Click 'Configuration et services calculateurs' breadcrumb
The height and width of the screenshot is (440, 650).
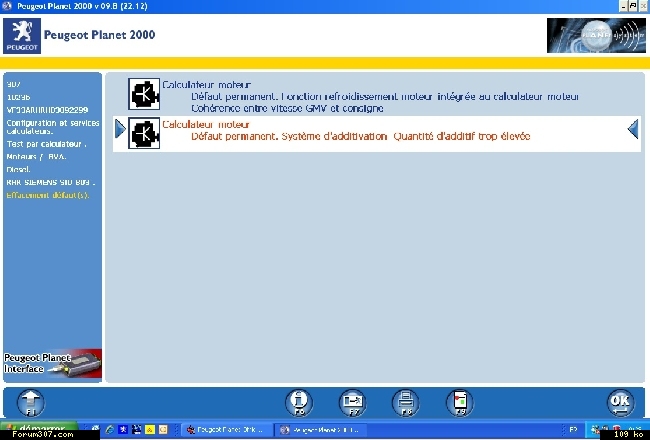coord(53,127)
